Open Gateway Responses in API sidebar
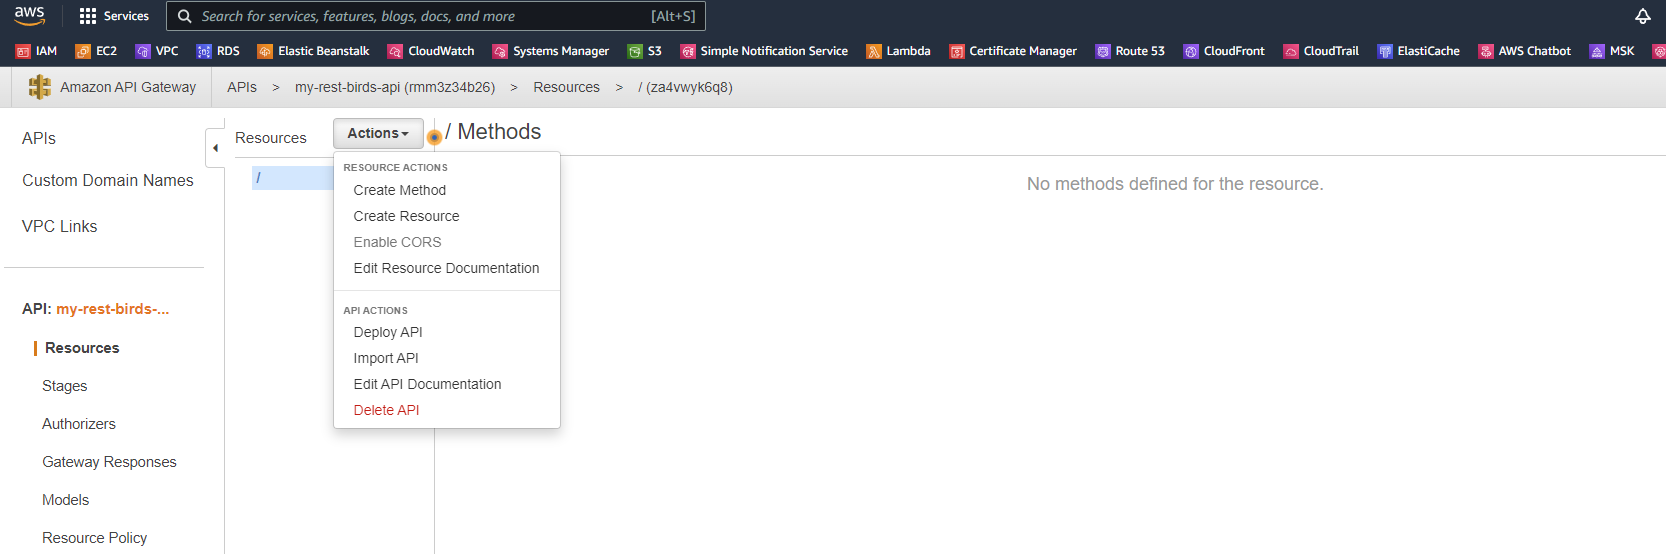The image size is (1666, 554). [x=109, y=462]
